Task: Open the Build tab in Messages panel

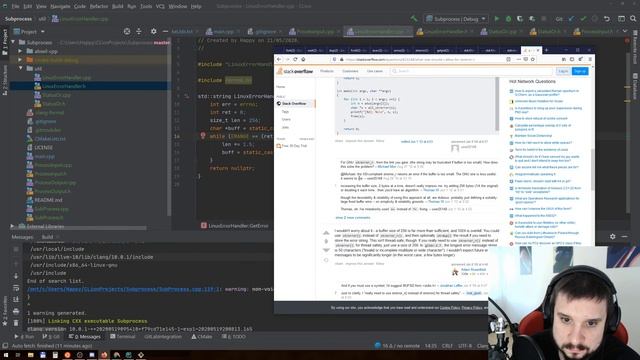Action: point(47,237)
